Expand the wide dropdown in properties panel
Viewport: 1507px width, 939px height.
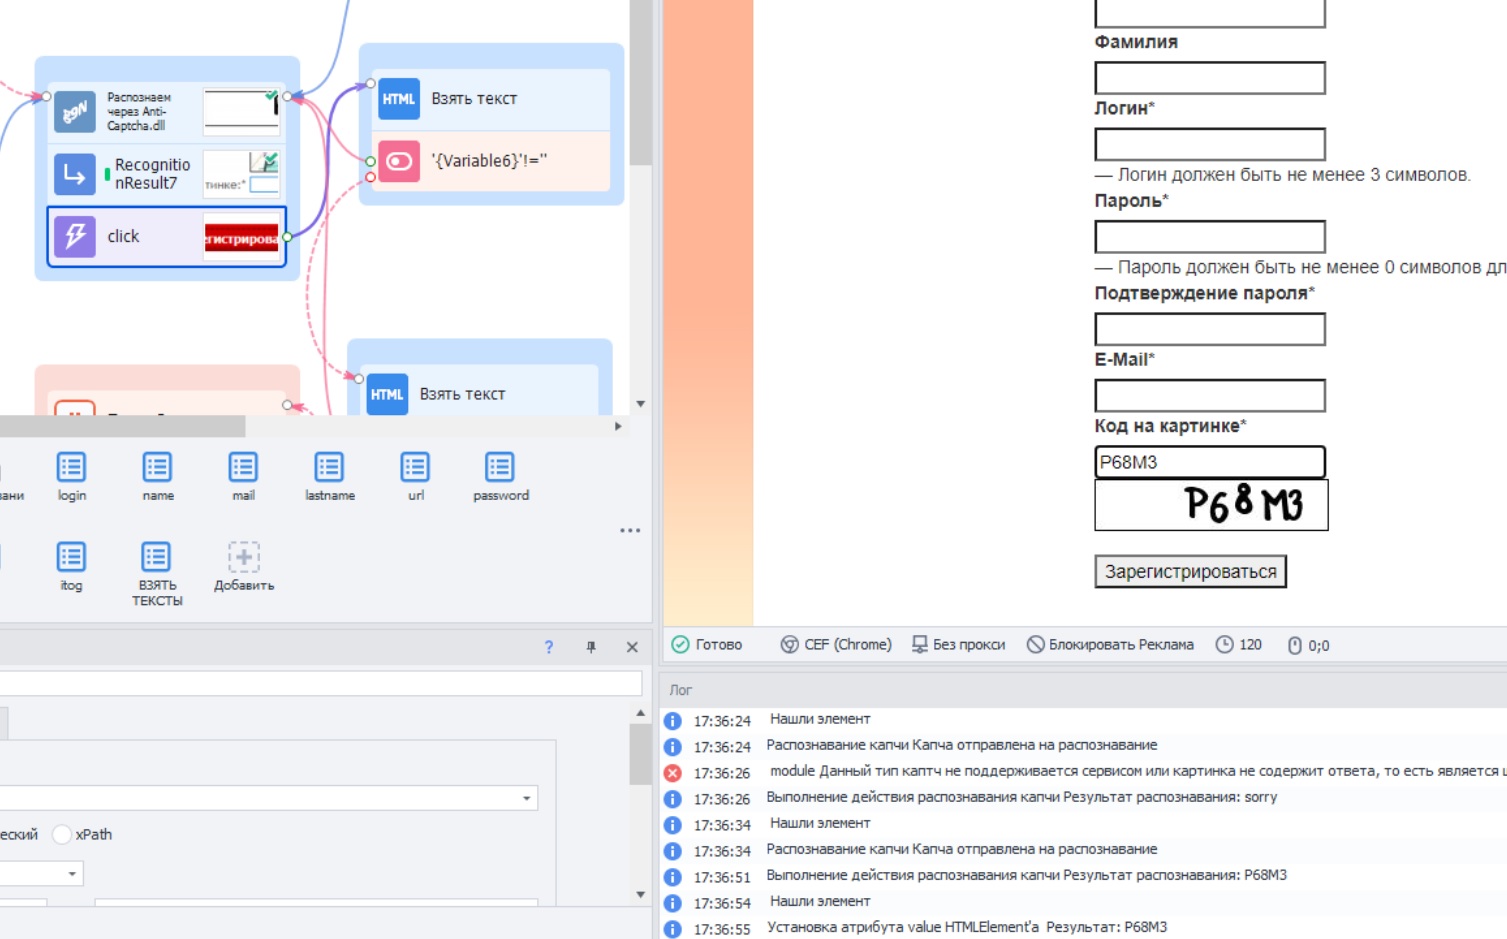tap(269, 798)
